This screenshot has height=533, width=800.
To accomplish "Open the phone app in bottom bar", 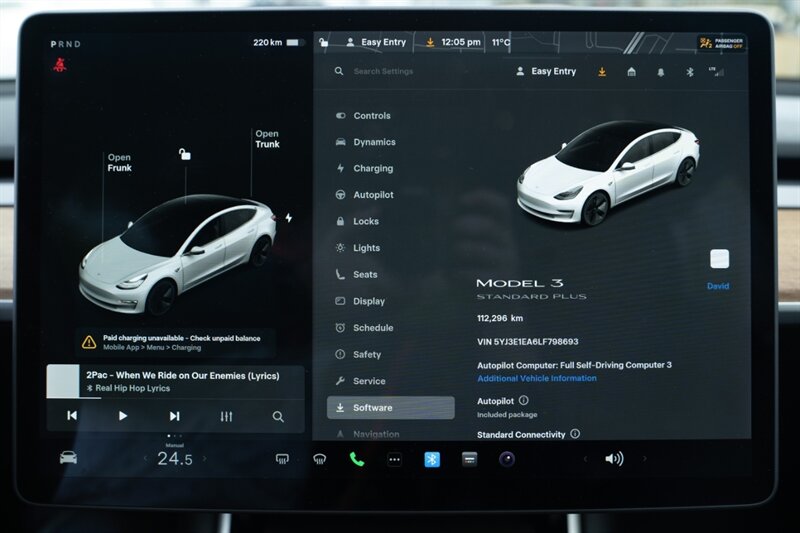I will (x=357, y=459).
